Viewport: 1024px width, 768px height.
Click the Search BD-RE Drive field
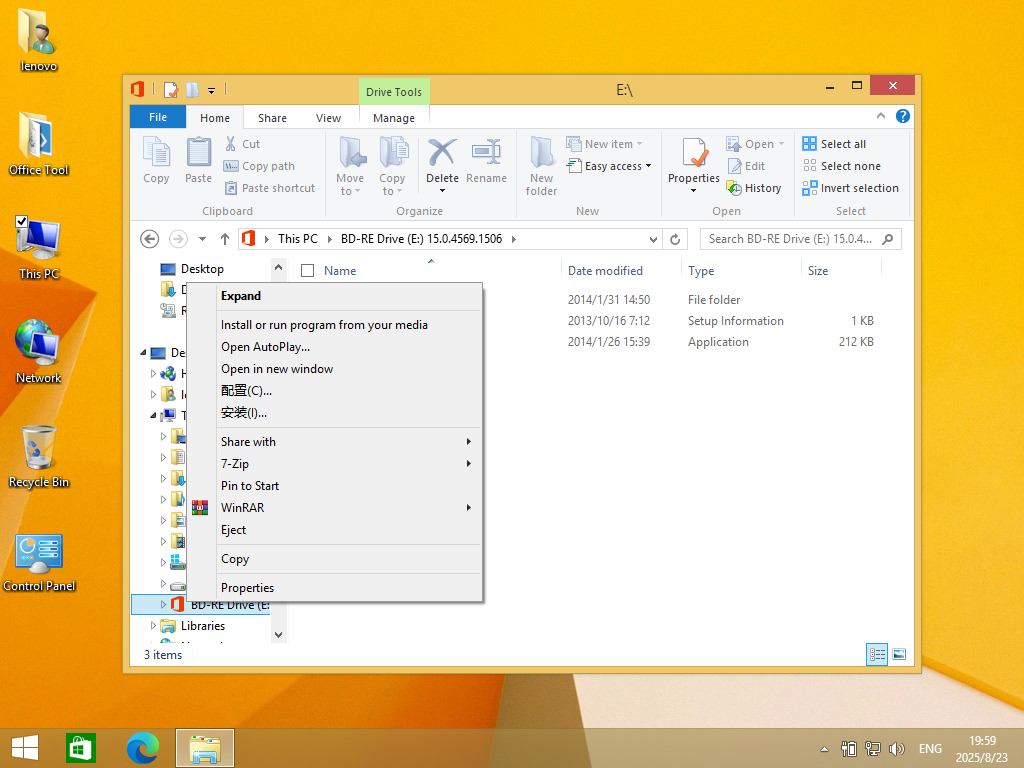(x=790, y=239)
